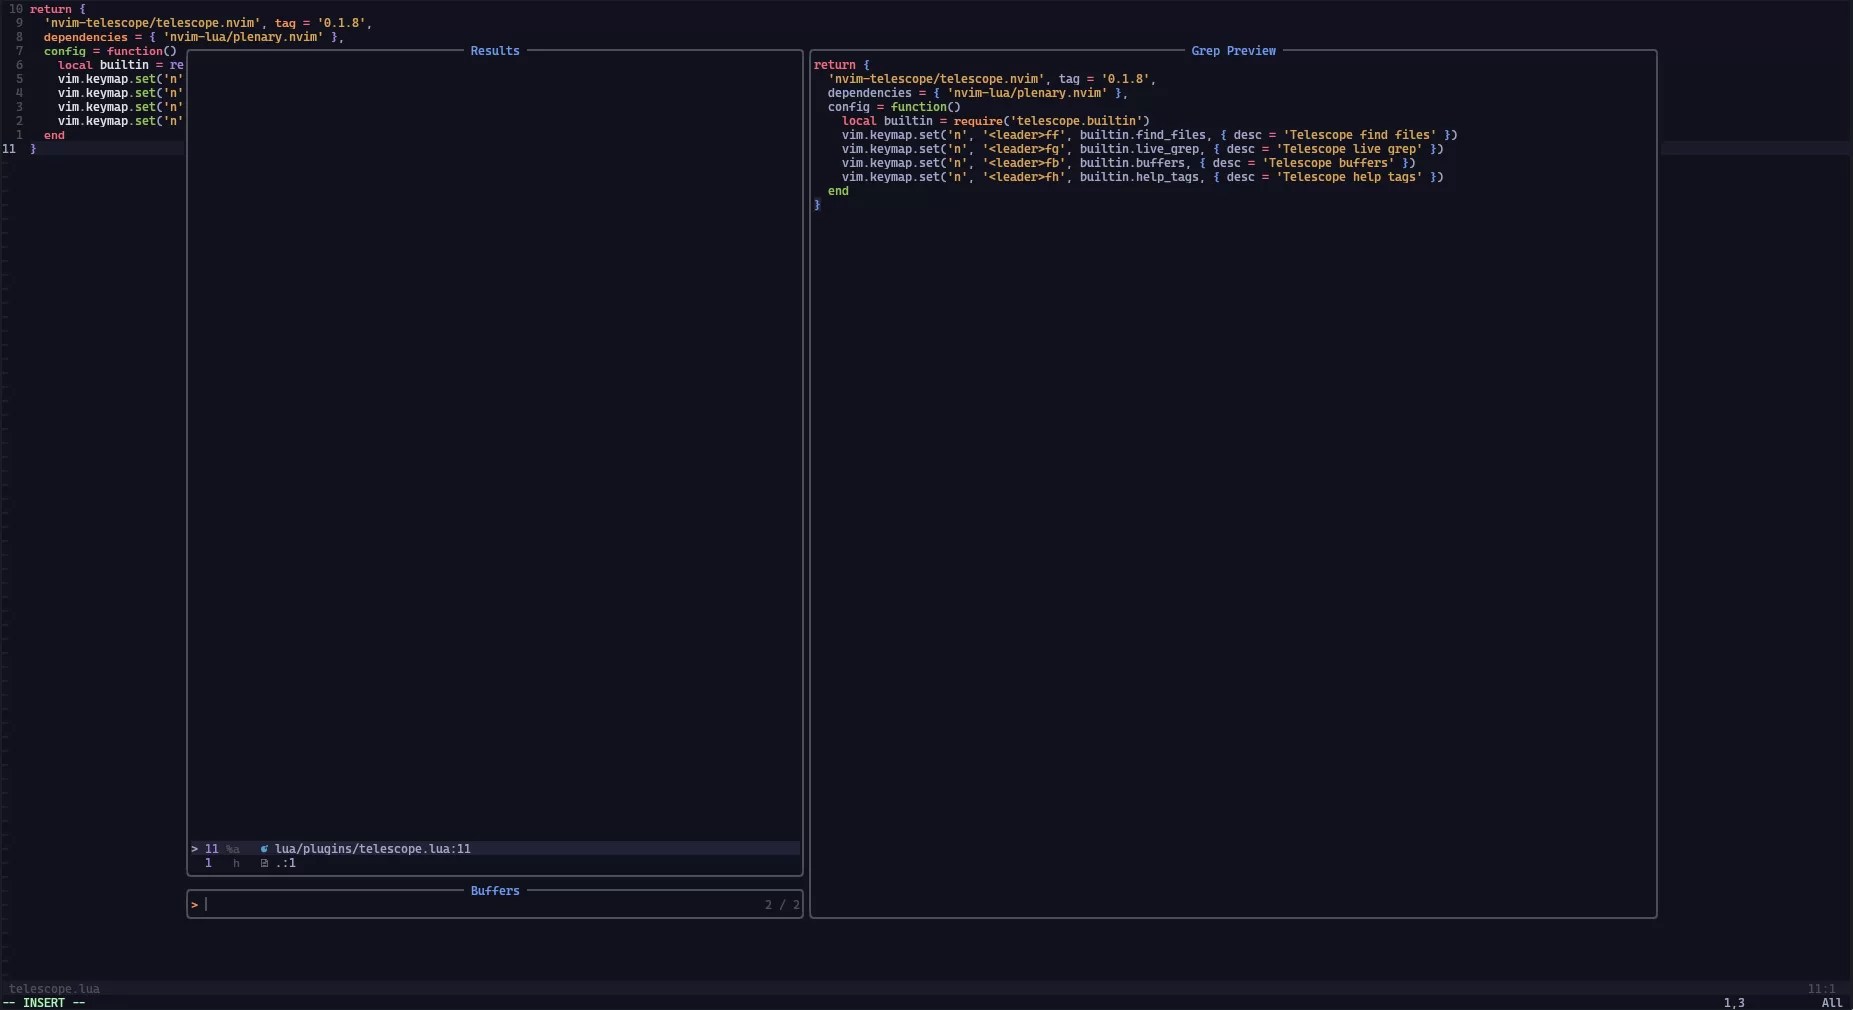Screen dimensions: 1853x1010
Task: Click the 'Results' panel title
Action: tap(495, 51)
